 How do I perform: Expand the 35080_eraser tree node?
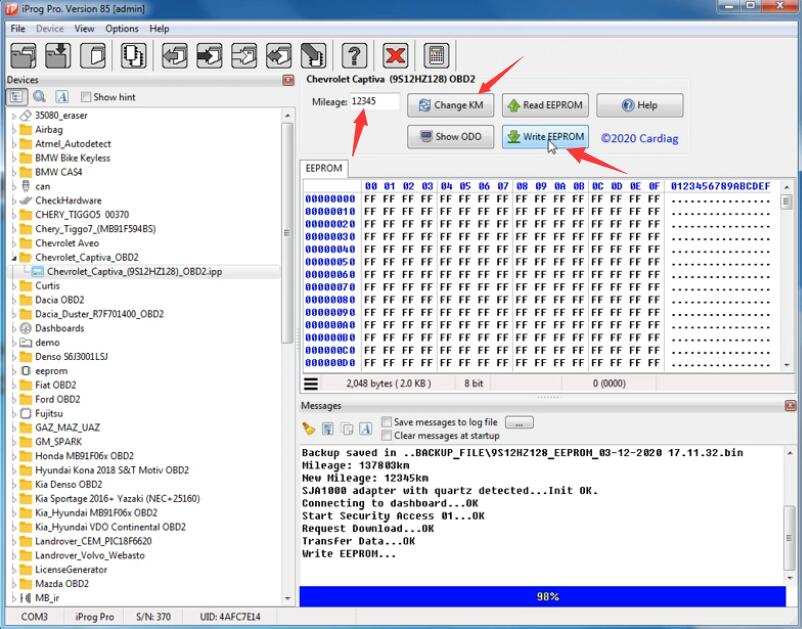[x=14, y=116]
